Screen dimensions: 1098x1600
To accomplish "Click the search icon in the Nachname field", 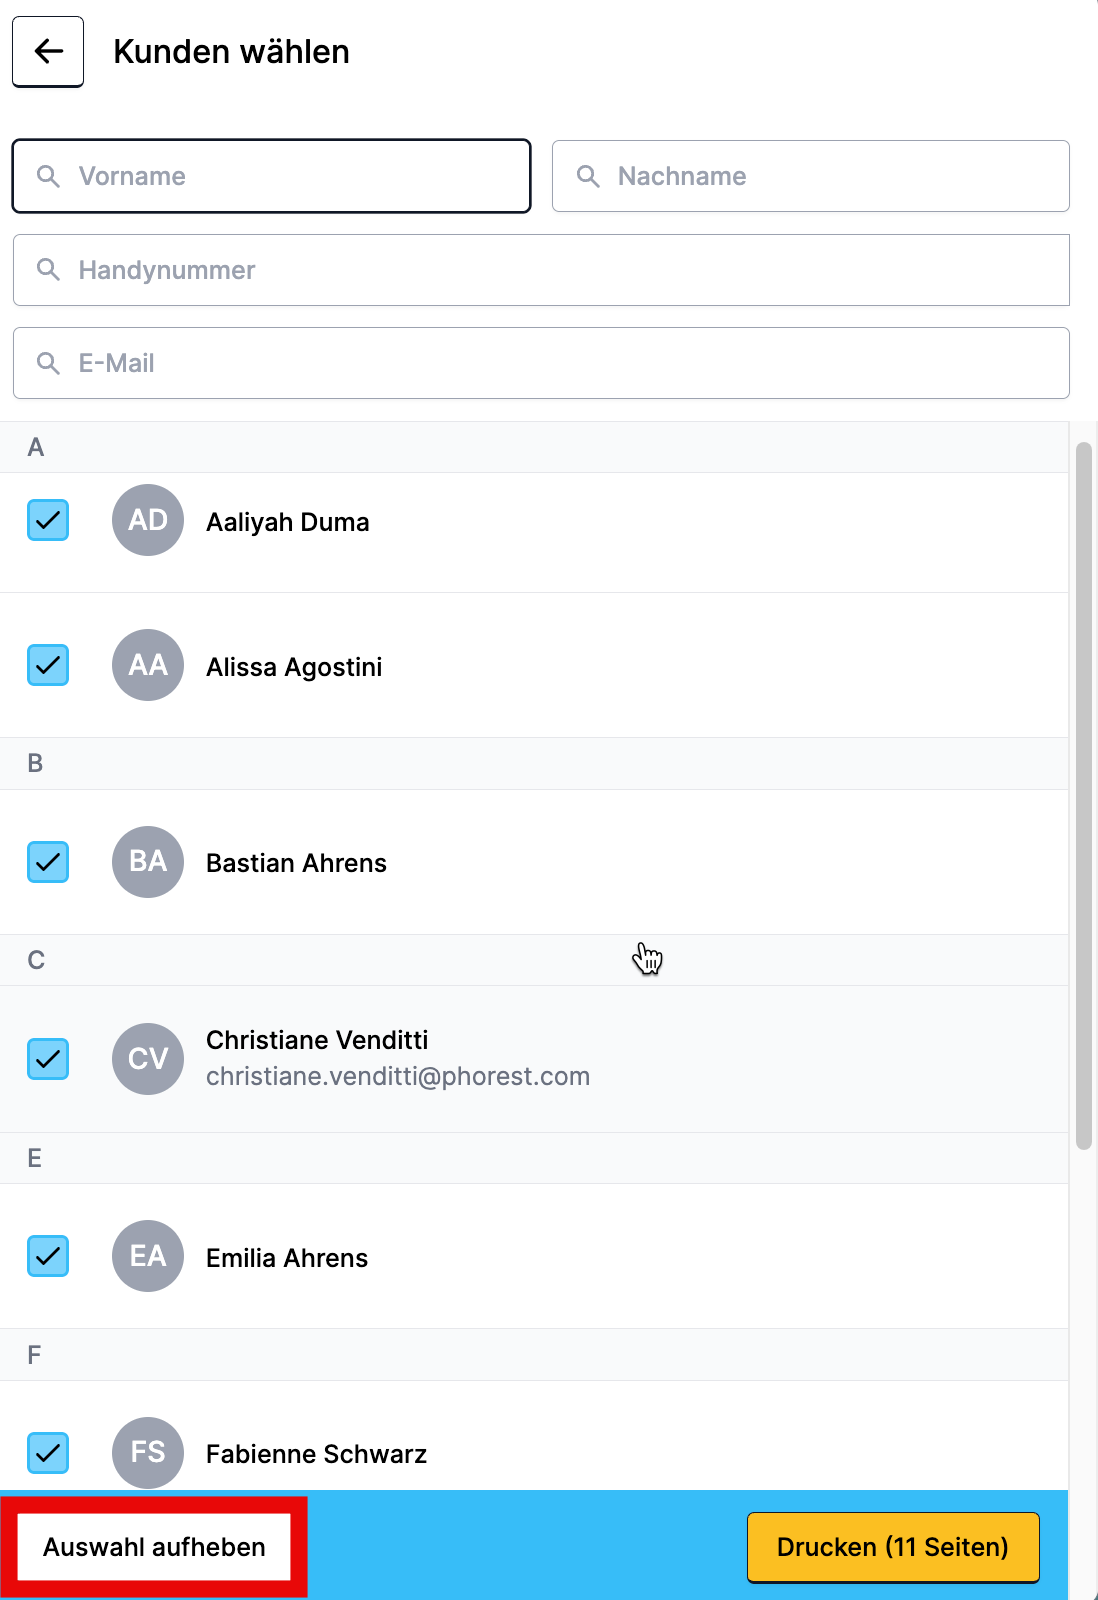I will pos(588,177).
